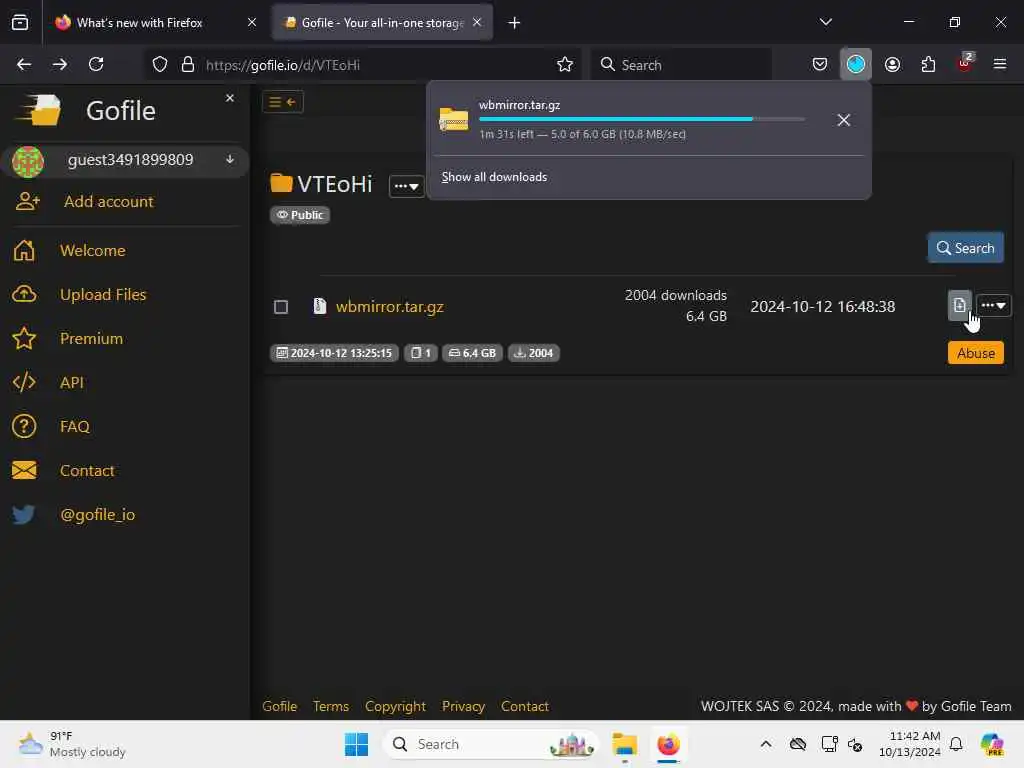This screenshot has height=768, width=1024.
Task: Open the wbmirror.tar.gz row options dropdown
Action: tap(993, 305)
